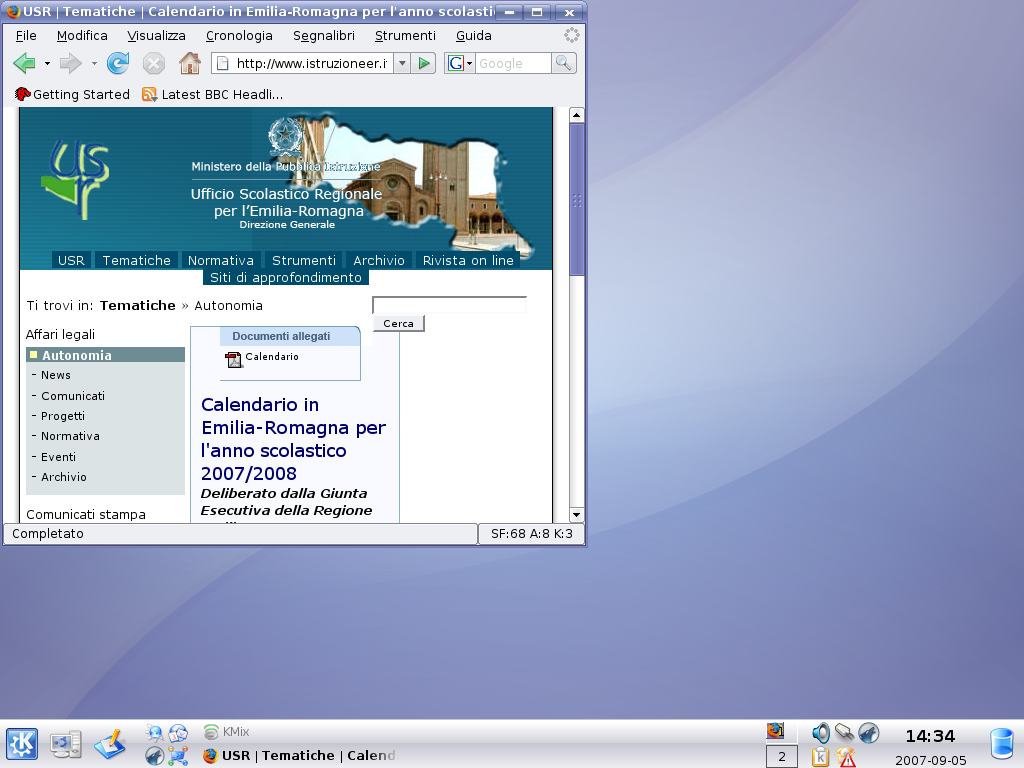Open the Calendario PDF attachment icon

click(234, 359)
